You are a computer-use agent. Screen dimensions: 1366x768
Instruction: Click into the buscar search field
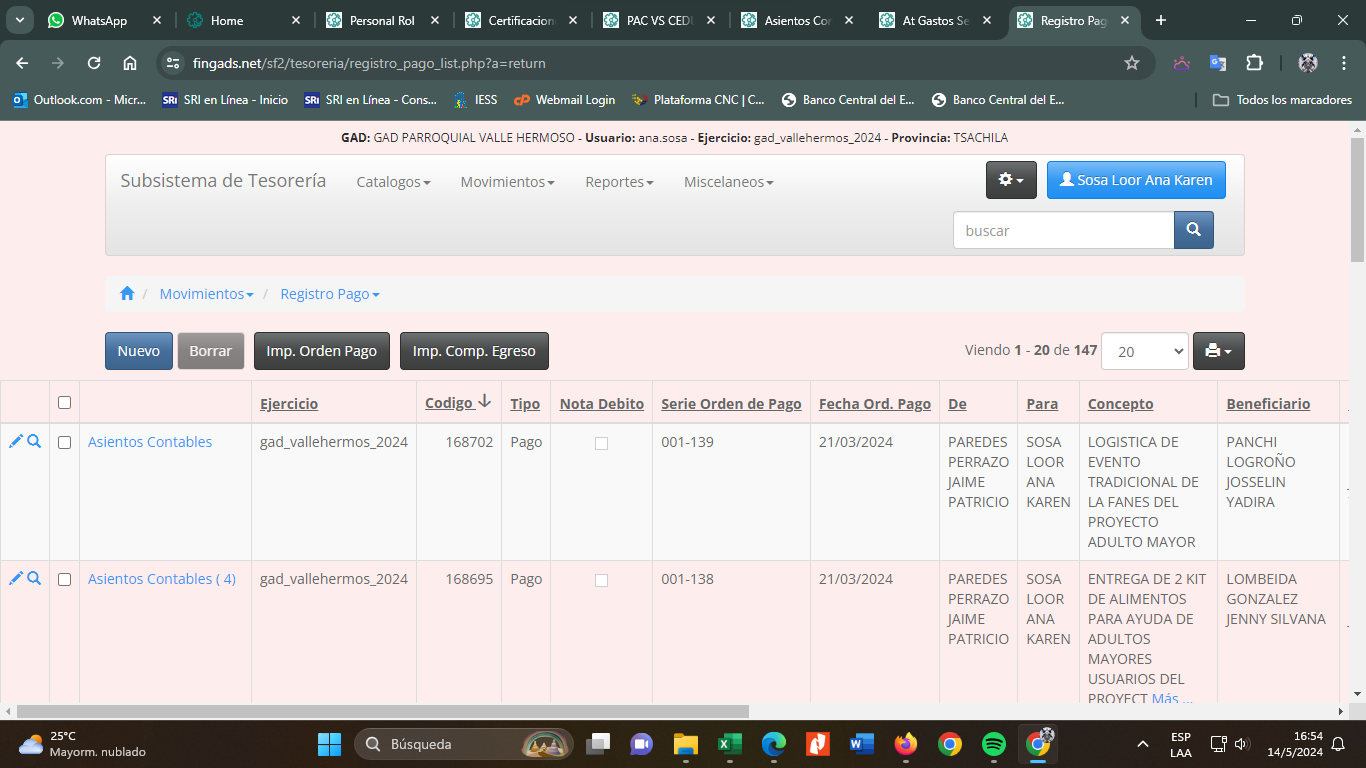pos(1062,230)
